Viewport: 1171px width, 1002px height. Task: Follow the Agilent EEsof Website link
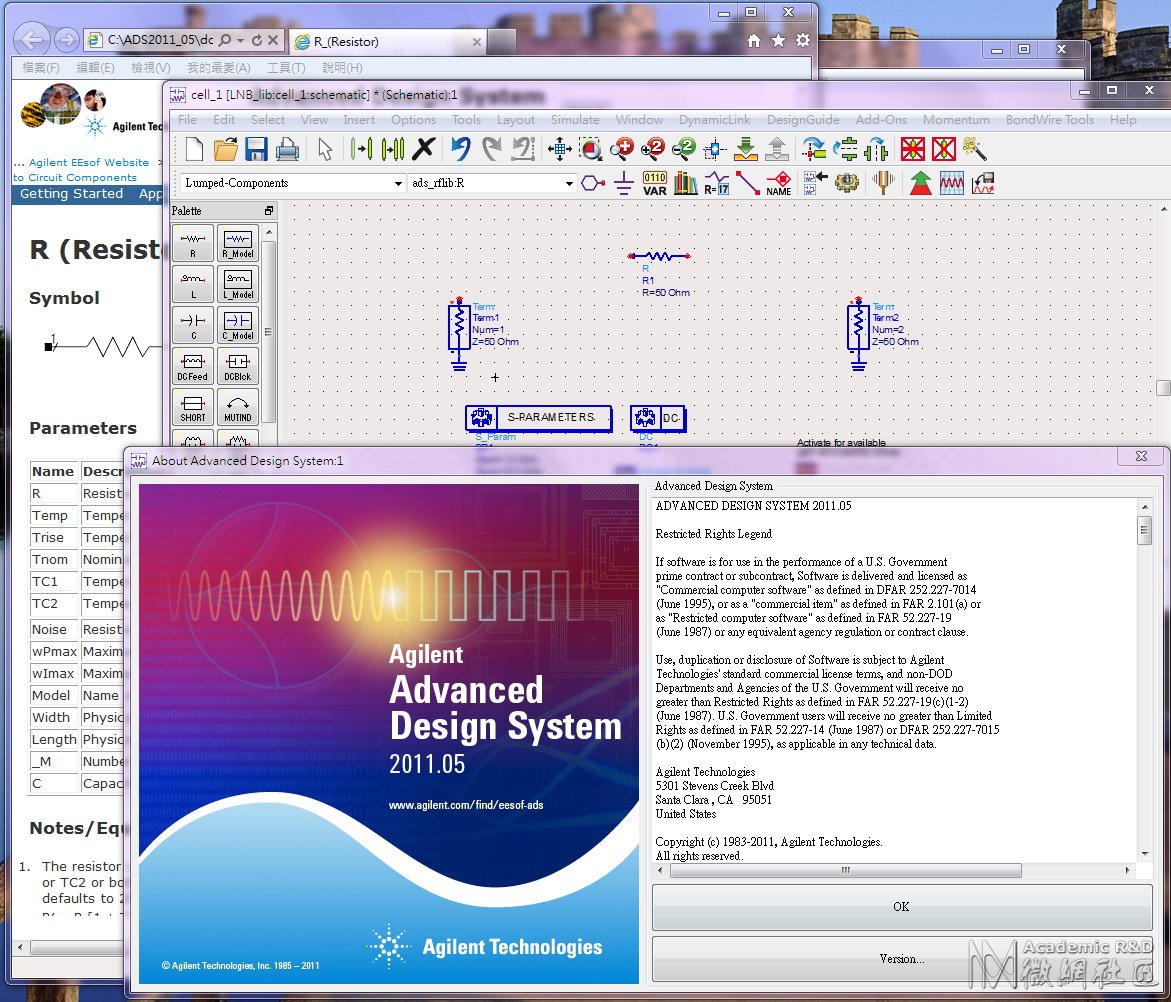pos(89,162)
